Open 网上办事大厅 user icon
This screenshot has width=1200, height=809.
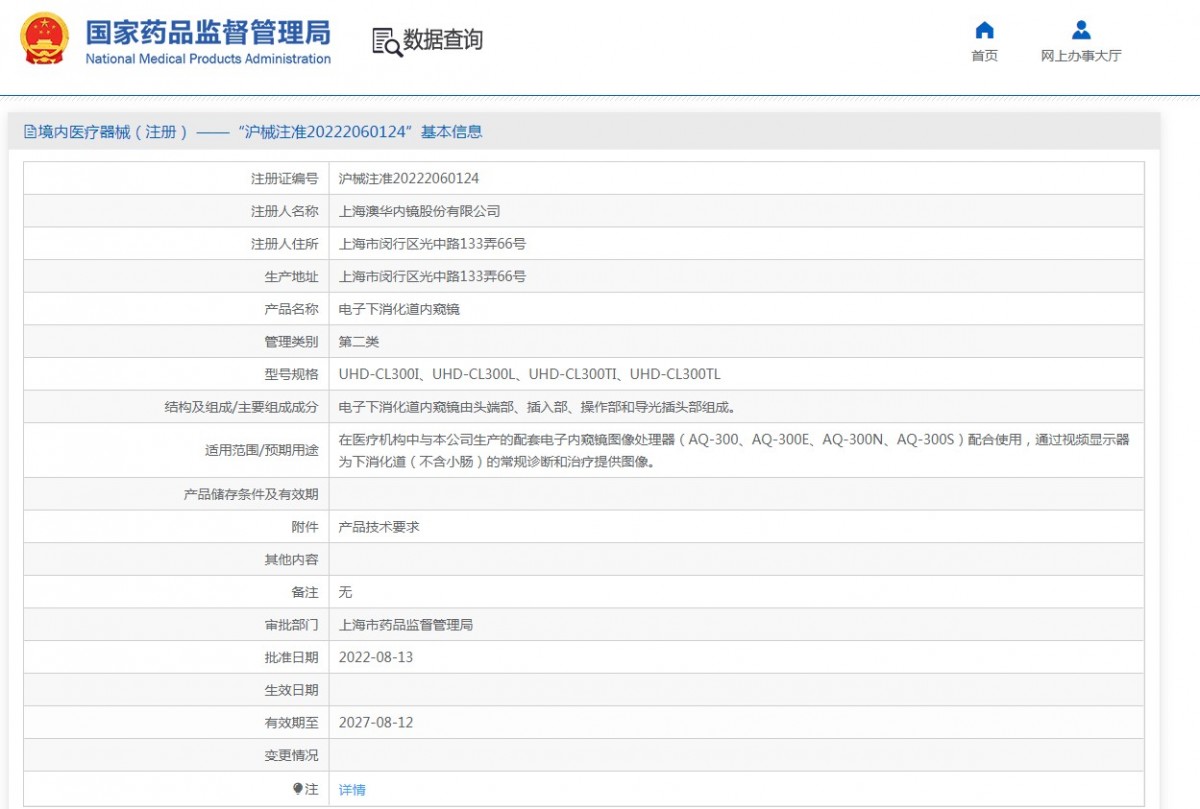pyautogui.click(x=1081, y=29)
